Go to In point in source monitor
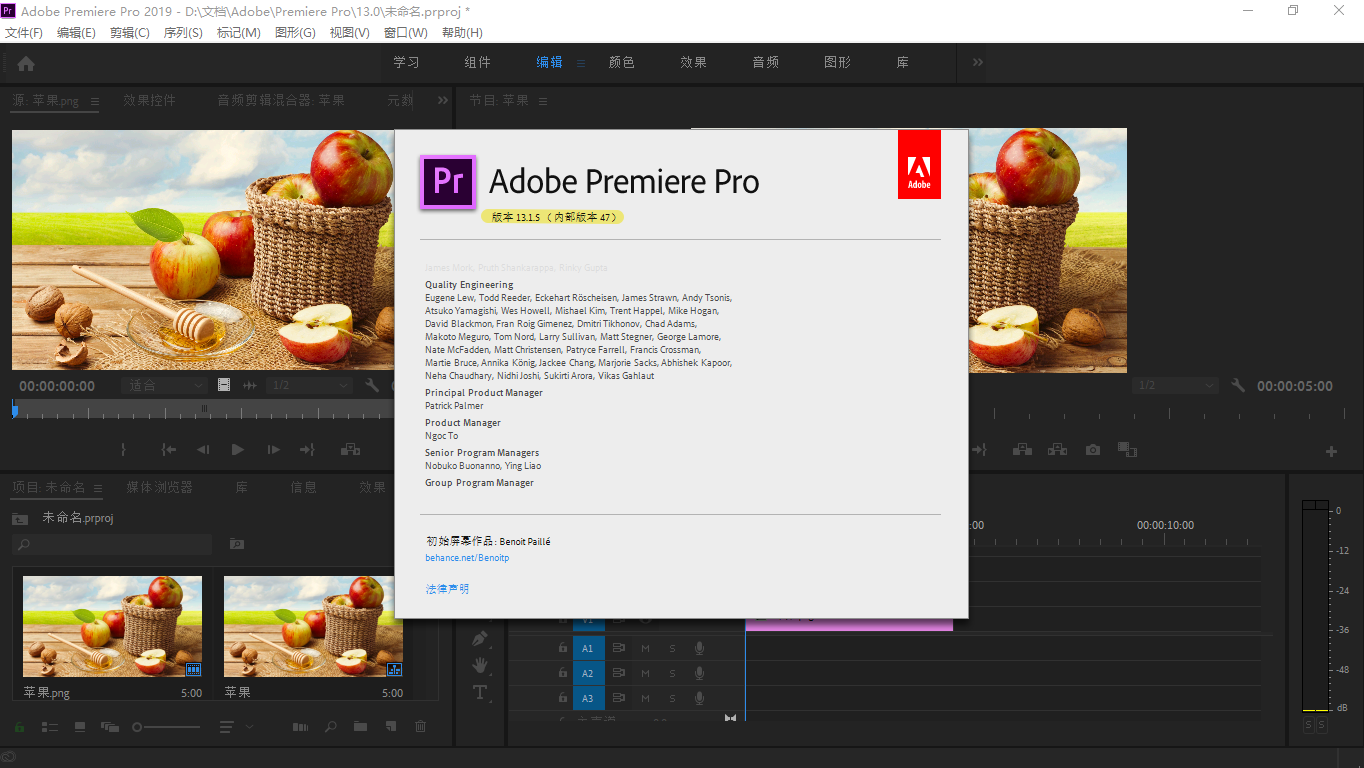Viewport: 1364px width, 768px height. (169, 450)
